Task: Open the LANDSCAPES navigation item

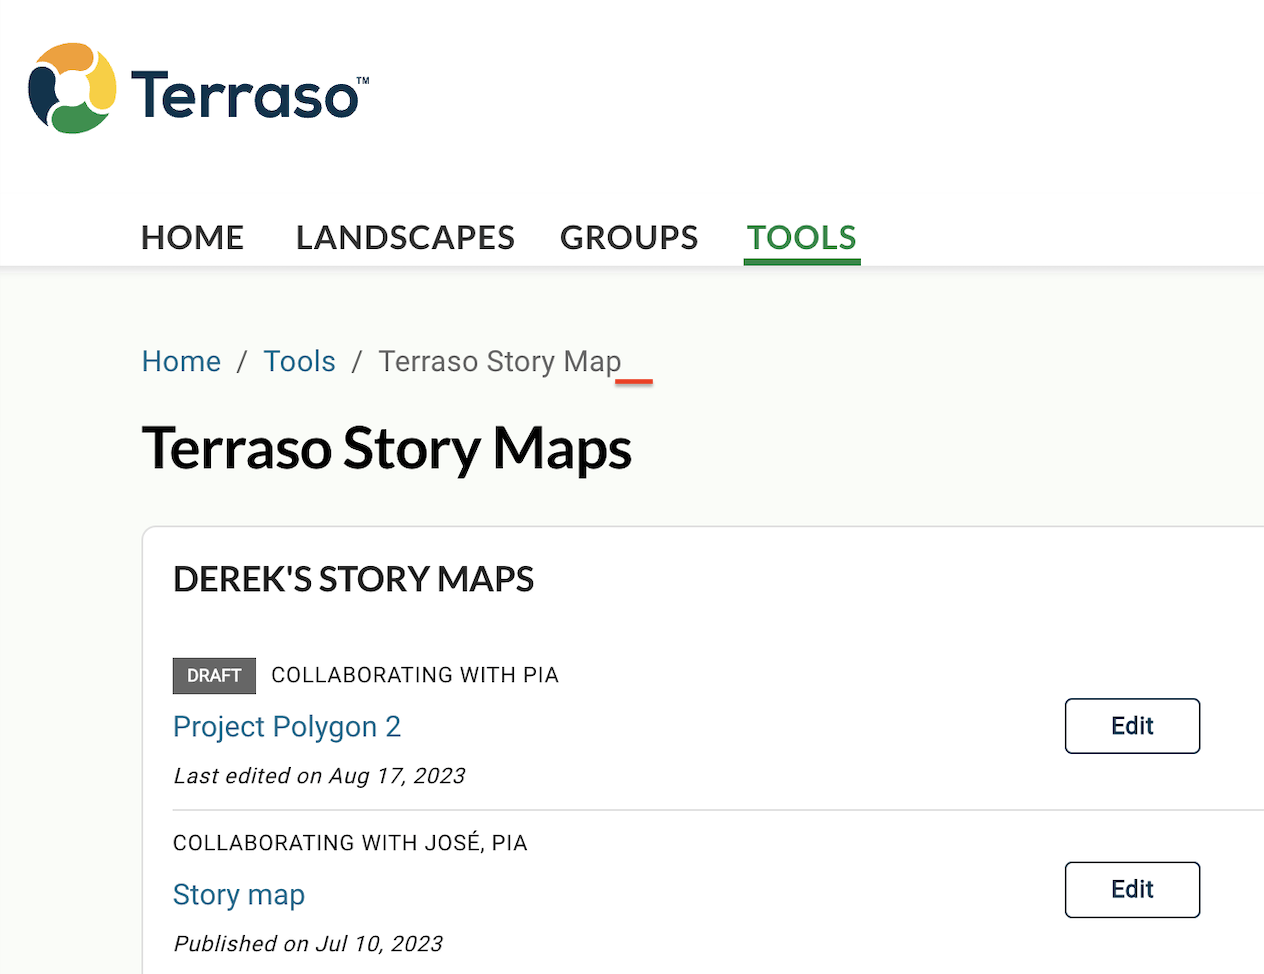Action: point(404,237)
